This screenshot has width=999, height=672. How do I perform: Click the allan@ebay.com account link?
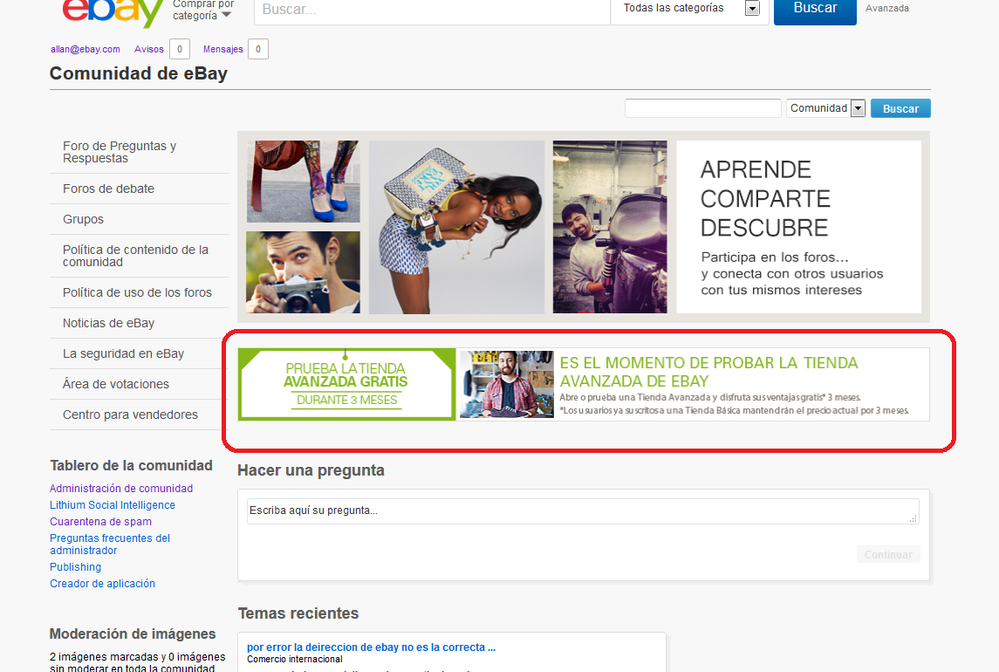(85, 49)
